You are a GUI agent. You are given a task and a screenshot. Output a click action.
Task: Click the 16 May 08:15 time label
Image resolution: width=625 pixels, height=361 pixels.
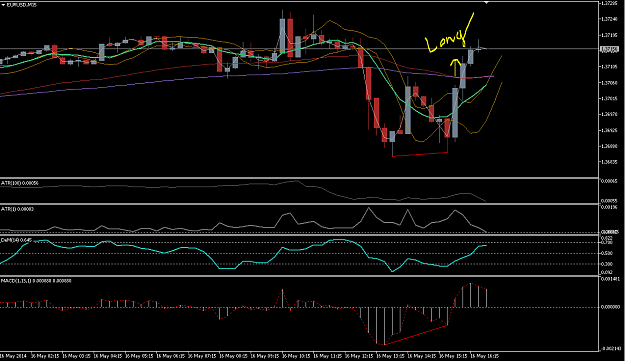(x=233, y=355)
